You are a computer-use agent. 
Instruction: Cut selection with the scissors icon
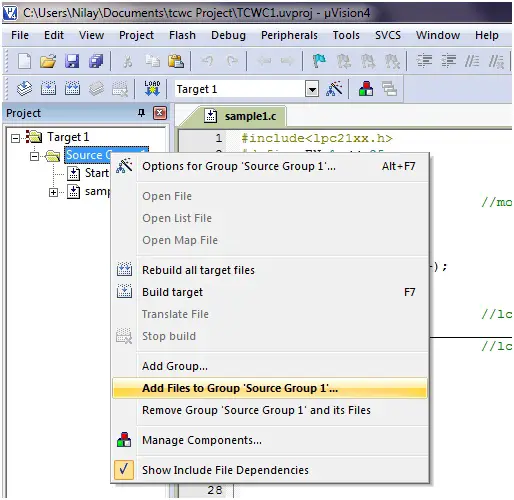tap(128, 61)
